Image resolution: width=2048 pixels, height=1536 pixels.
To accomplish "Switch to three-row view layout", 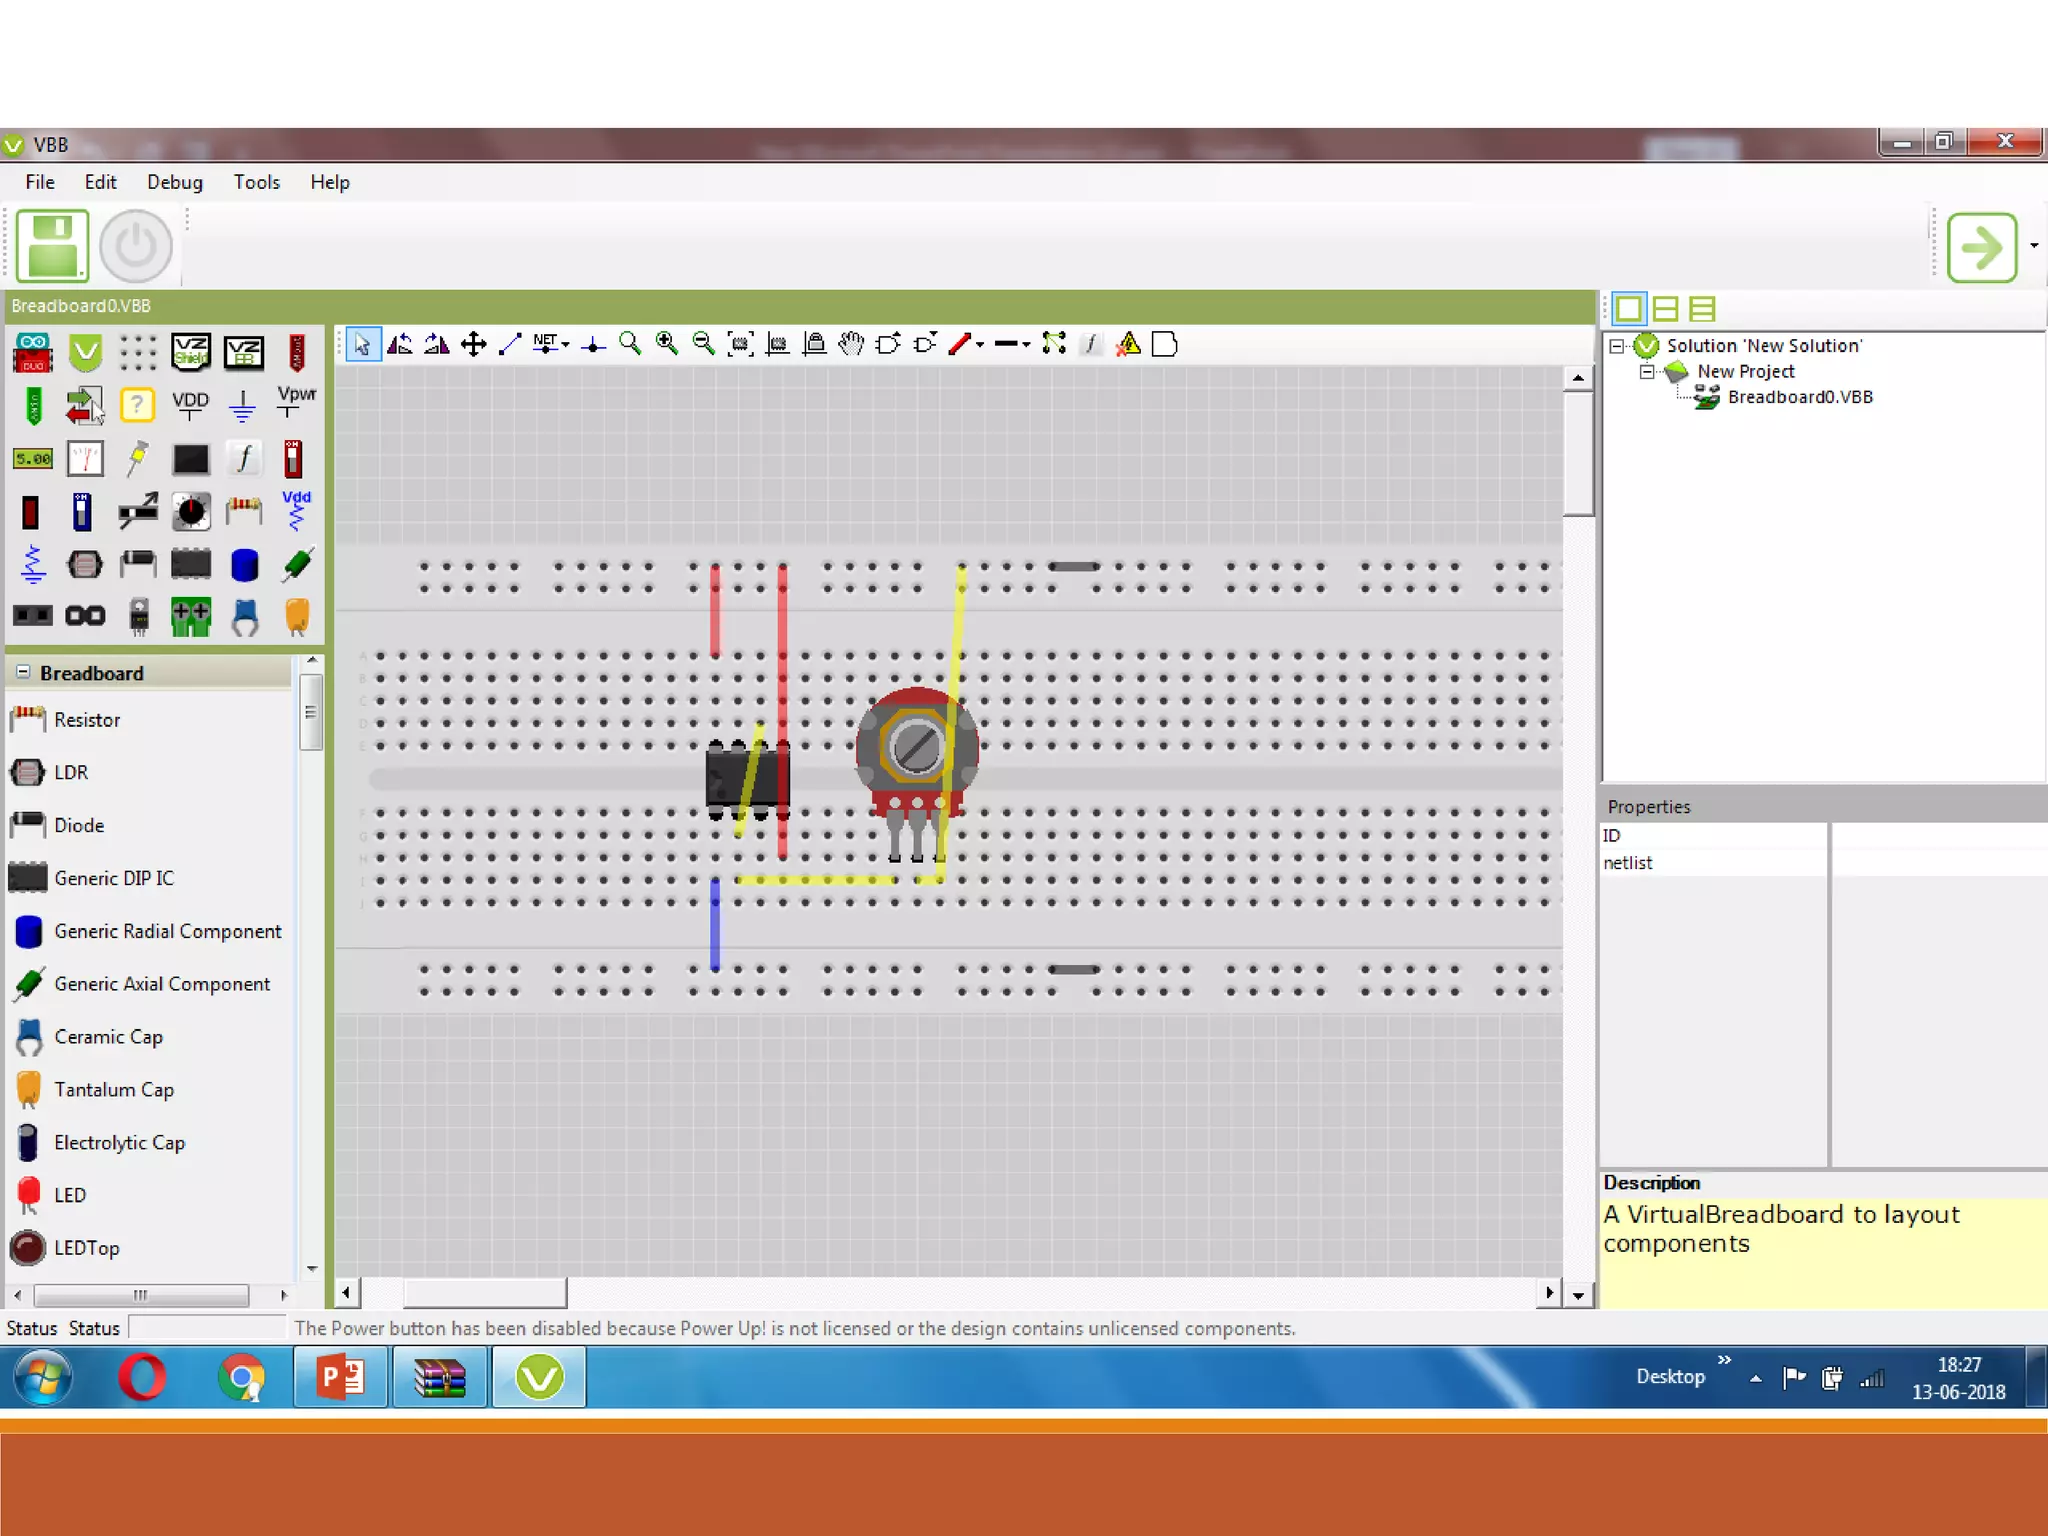I will (x=1702, y=309).
